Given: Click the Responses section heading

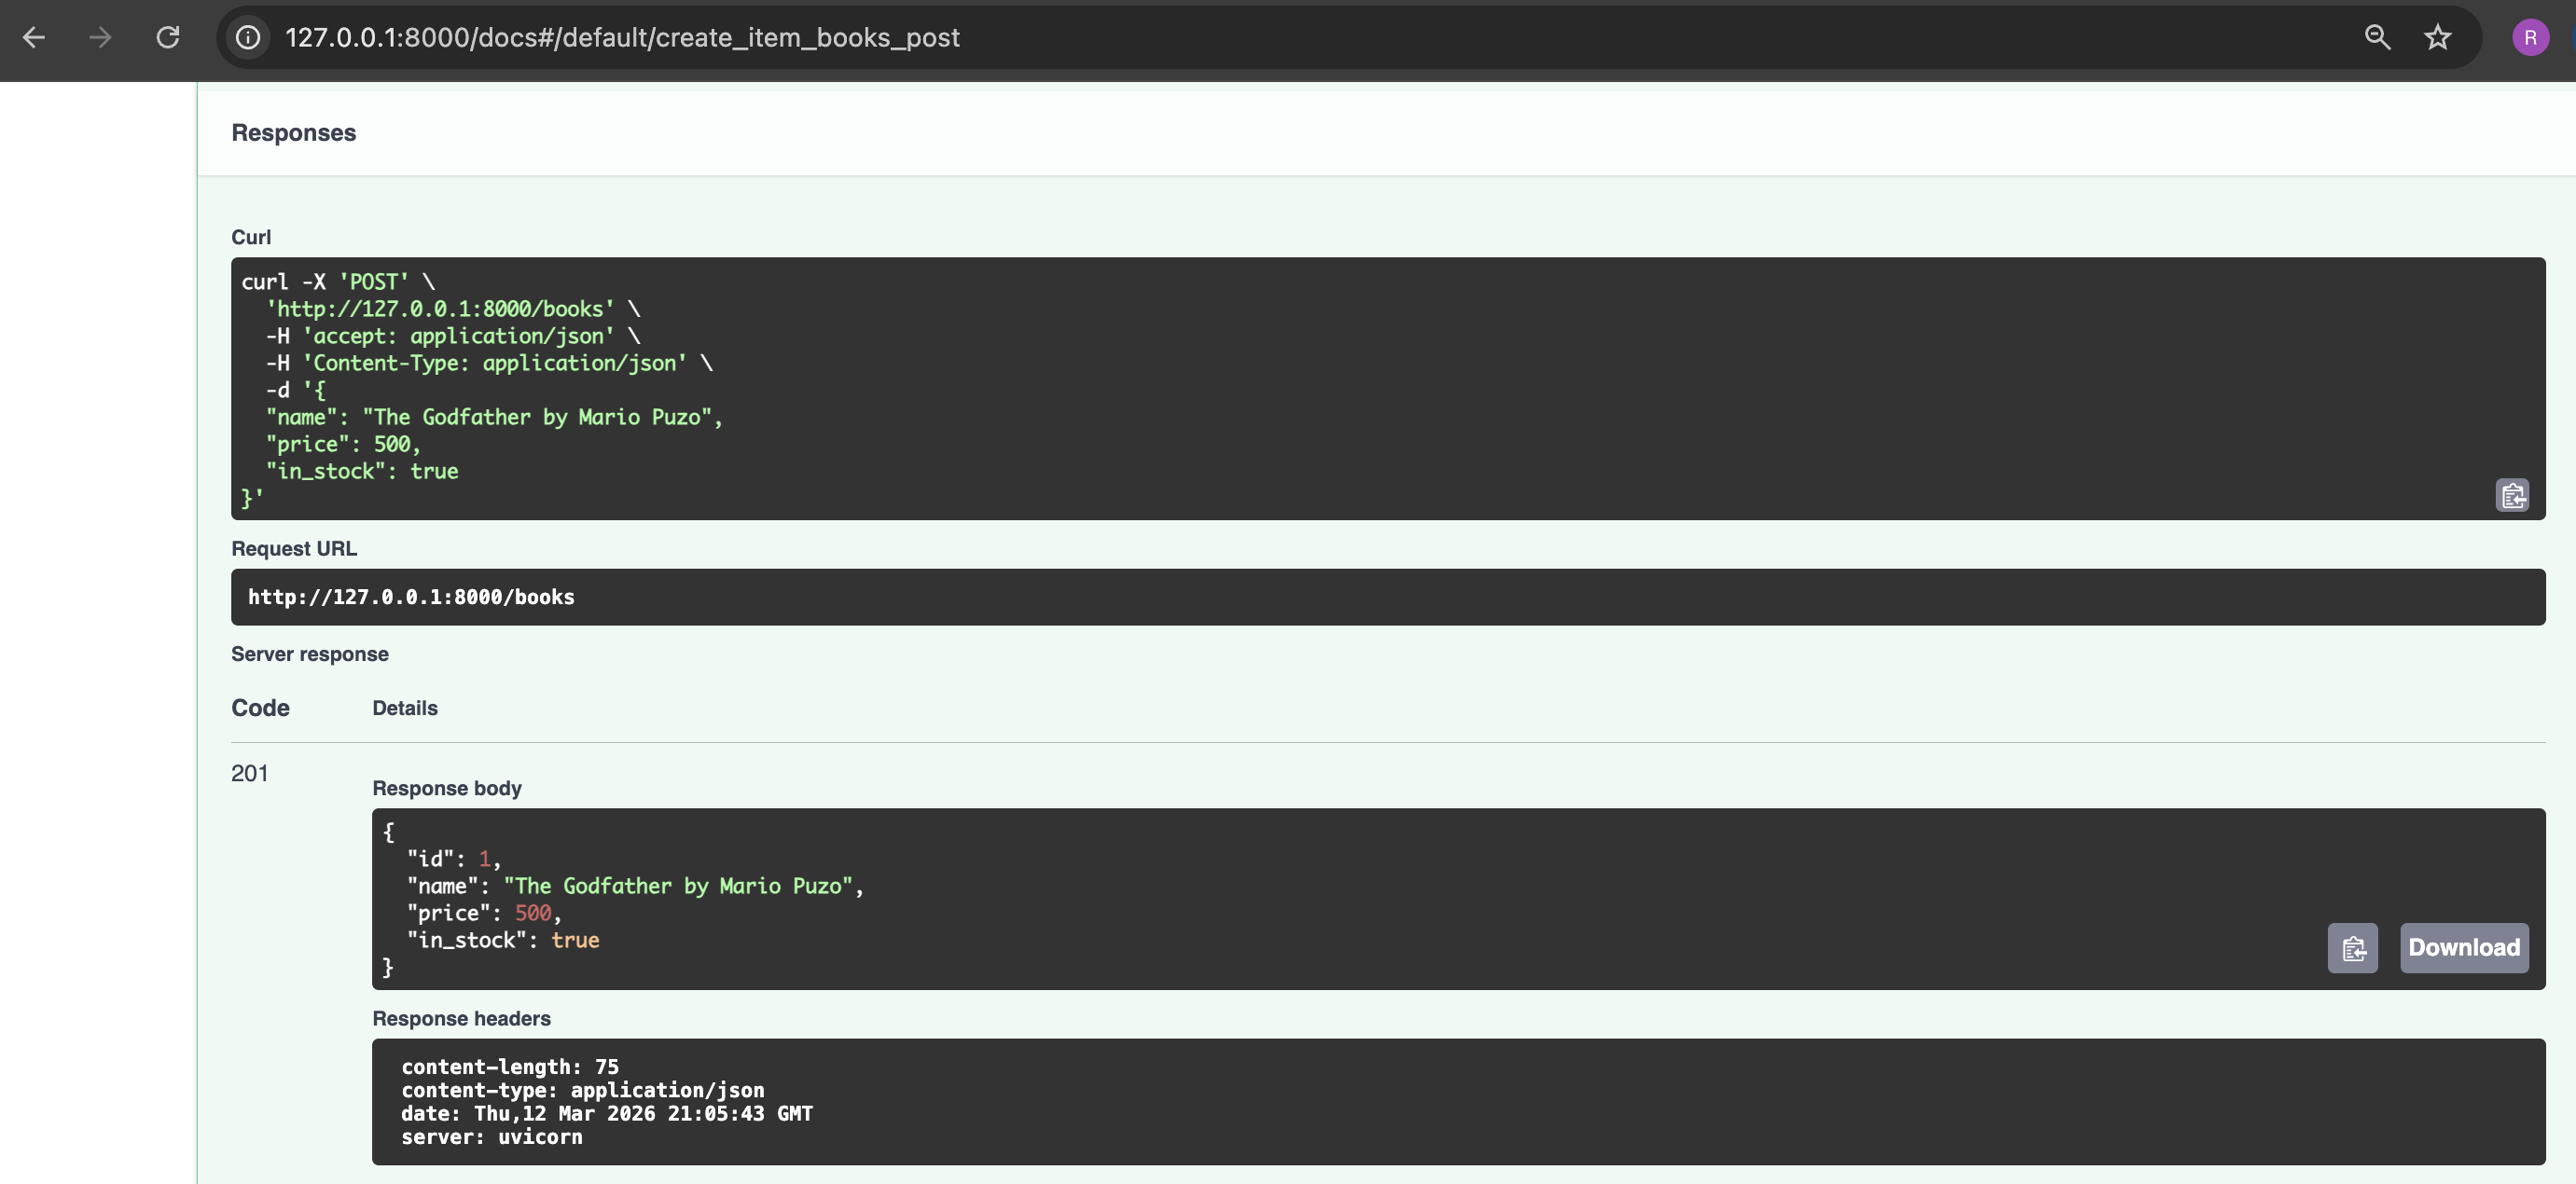Looking at the screenshot, I should 293,131.
